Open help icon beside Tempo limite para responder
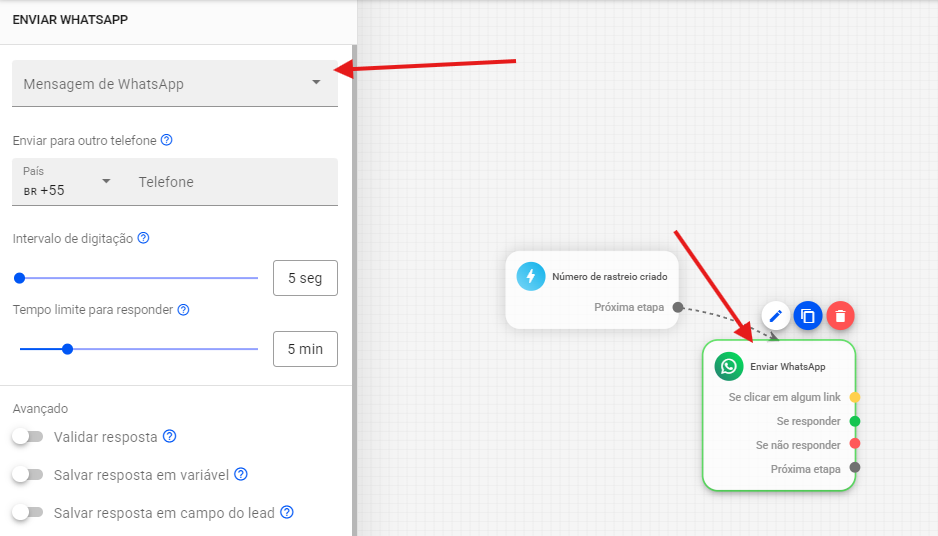Image resolution: width=938 pixels, height=536 pixels. (183, 310)
